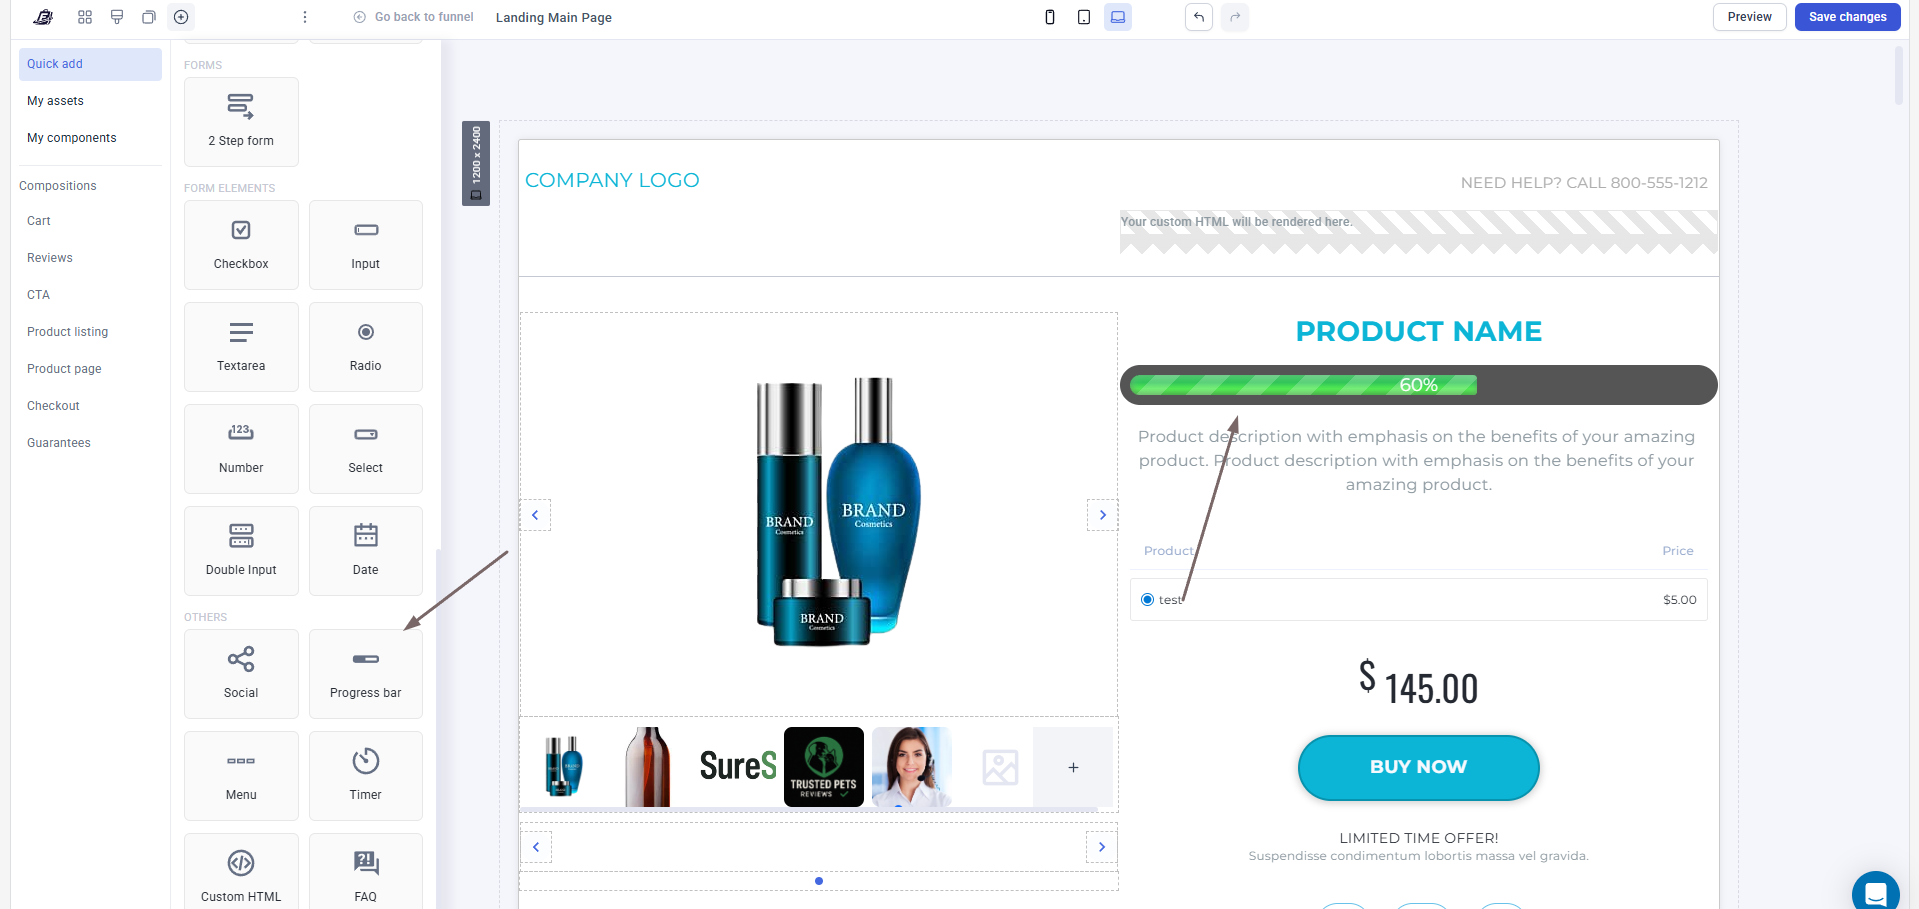Add the Progress bar element
1919x909 pixels.
(x=365, y=673)
